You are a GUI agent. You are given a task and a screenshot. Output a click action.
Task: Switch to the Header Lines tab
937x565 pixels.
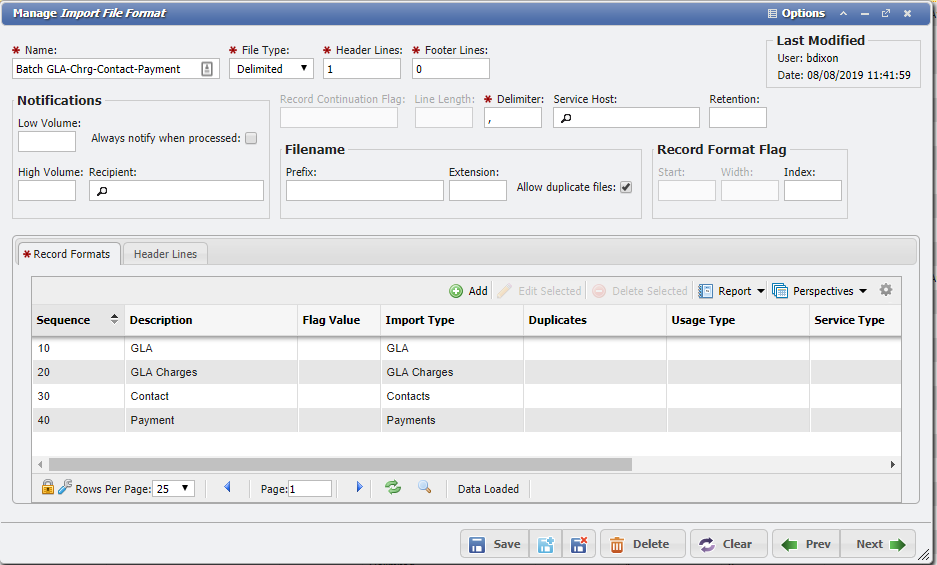tap(165, 254)
